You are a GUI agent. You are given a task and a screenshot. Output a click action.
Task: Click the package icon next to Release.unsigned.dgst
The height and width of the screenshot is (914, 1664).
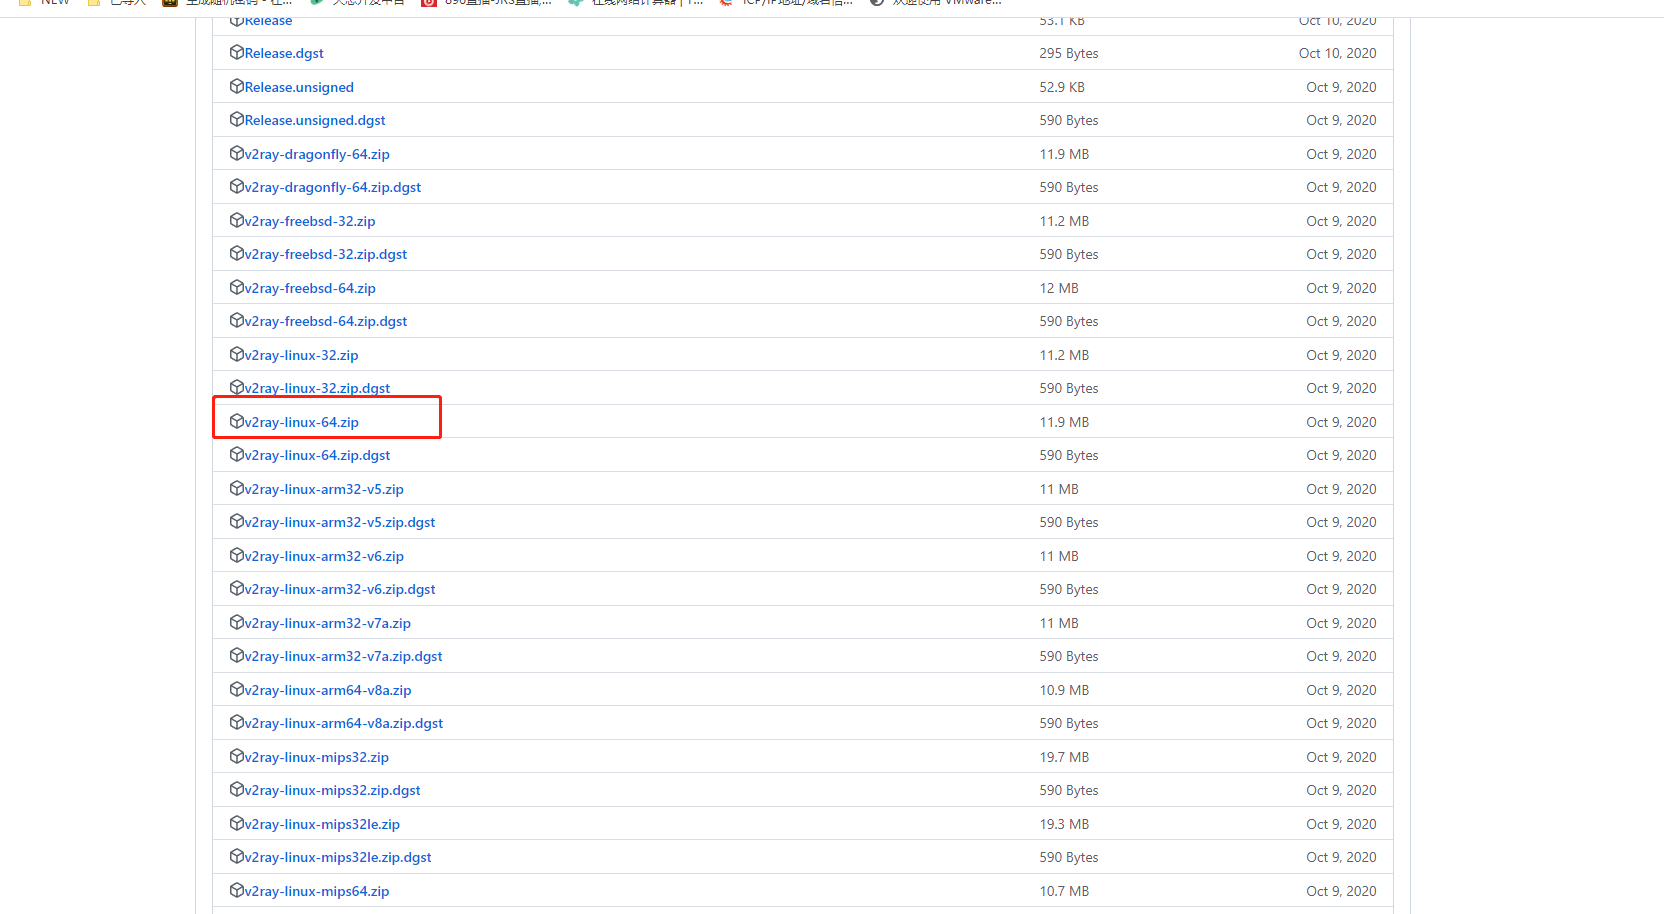tap(237, 119)
